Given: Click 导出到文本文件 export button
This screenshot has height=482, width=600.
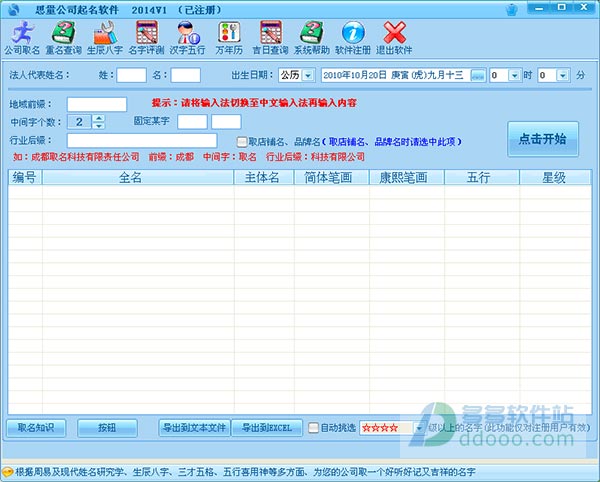Looking at the screenshot, I should (x=194, y=428).
